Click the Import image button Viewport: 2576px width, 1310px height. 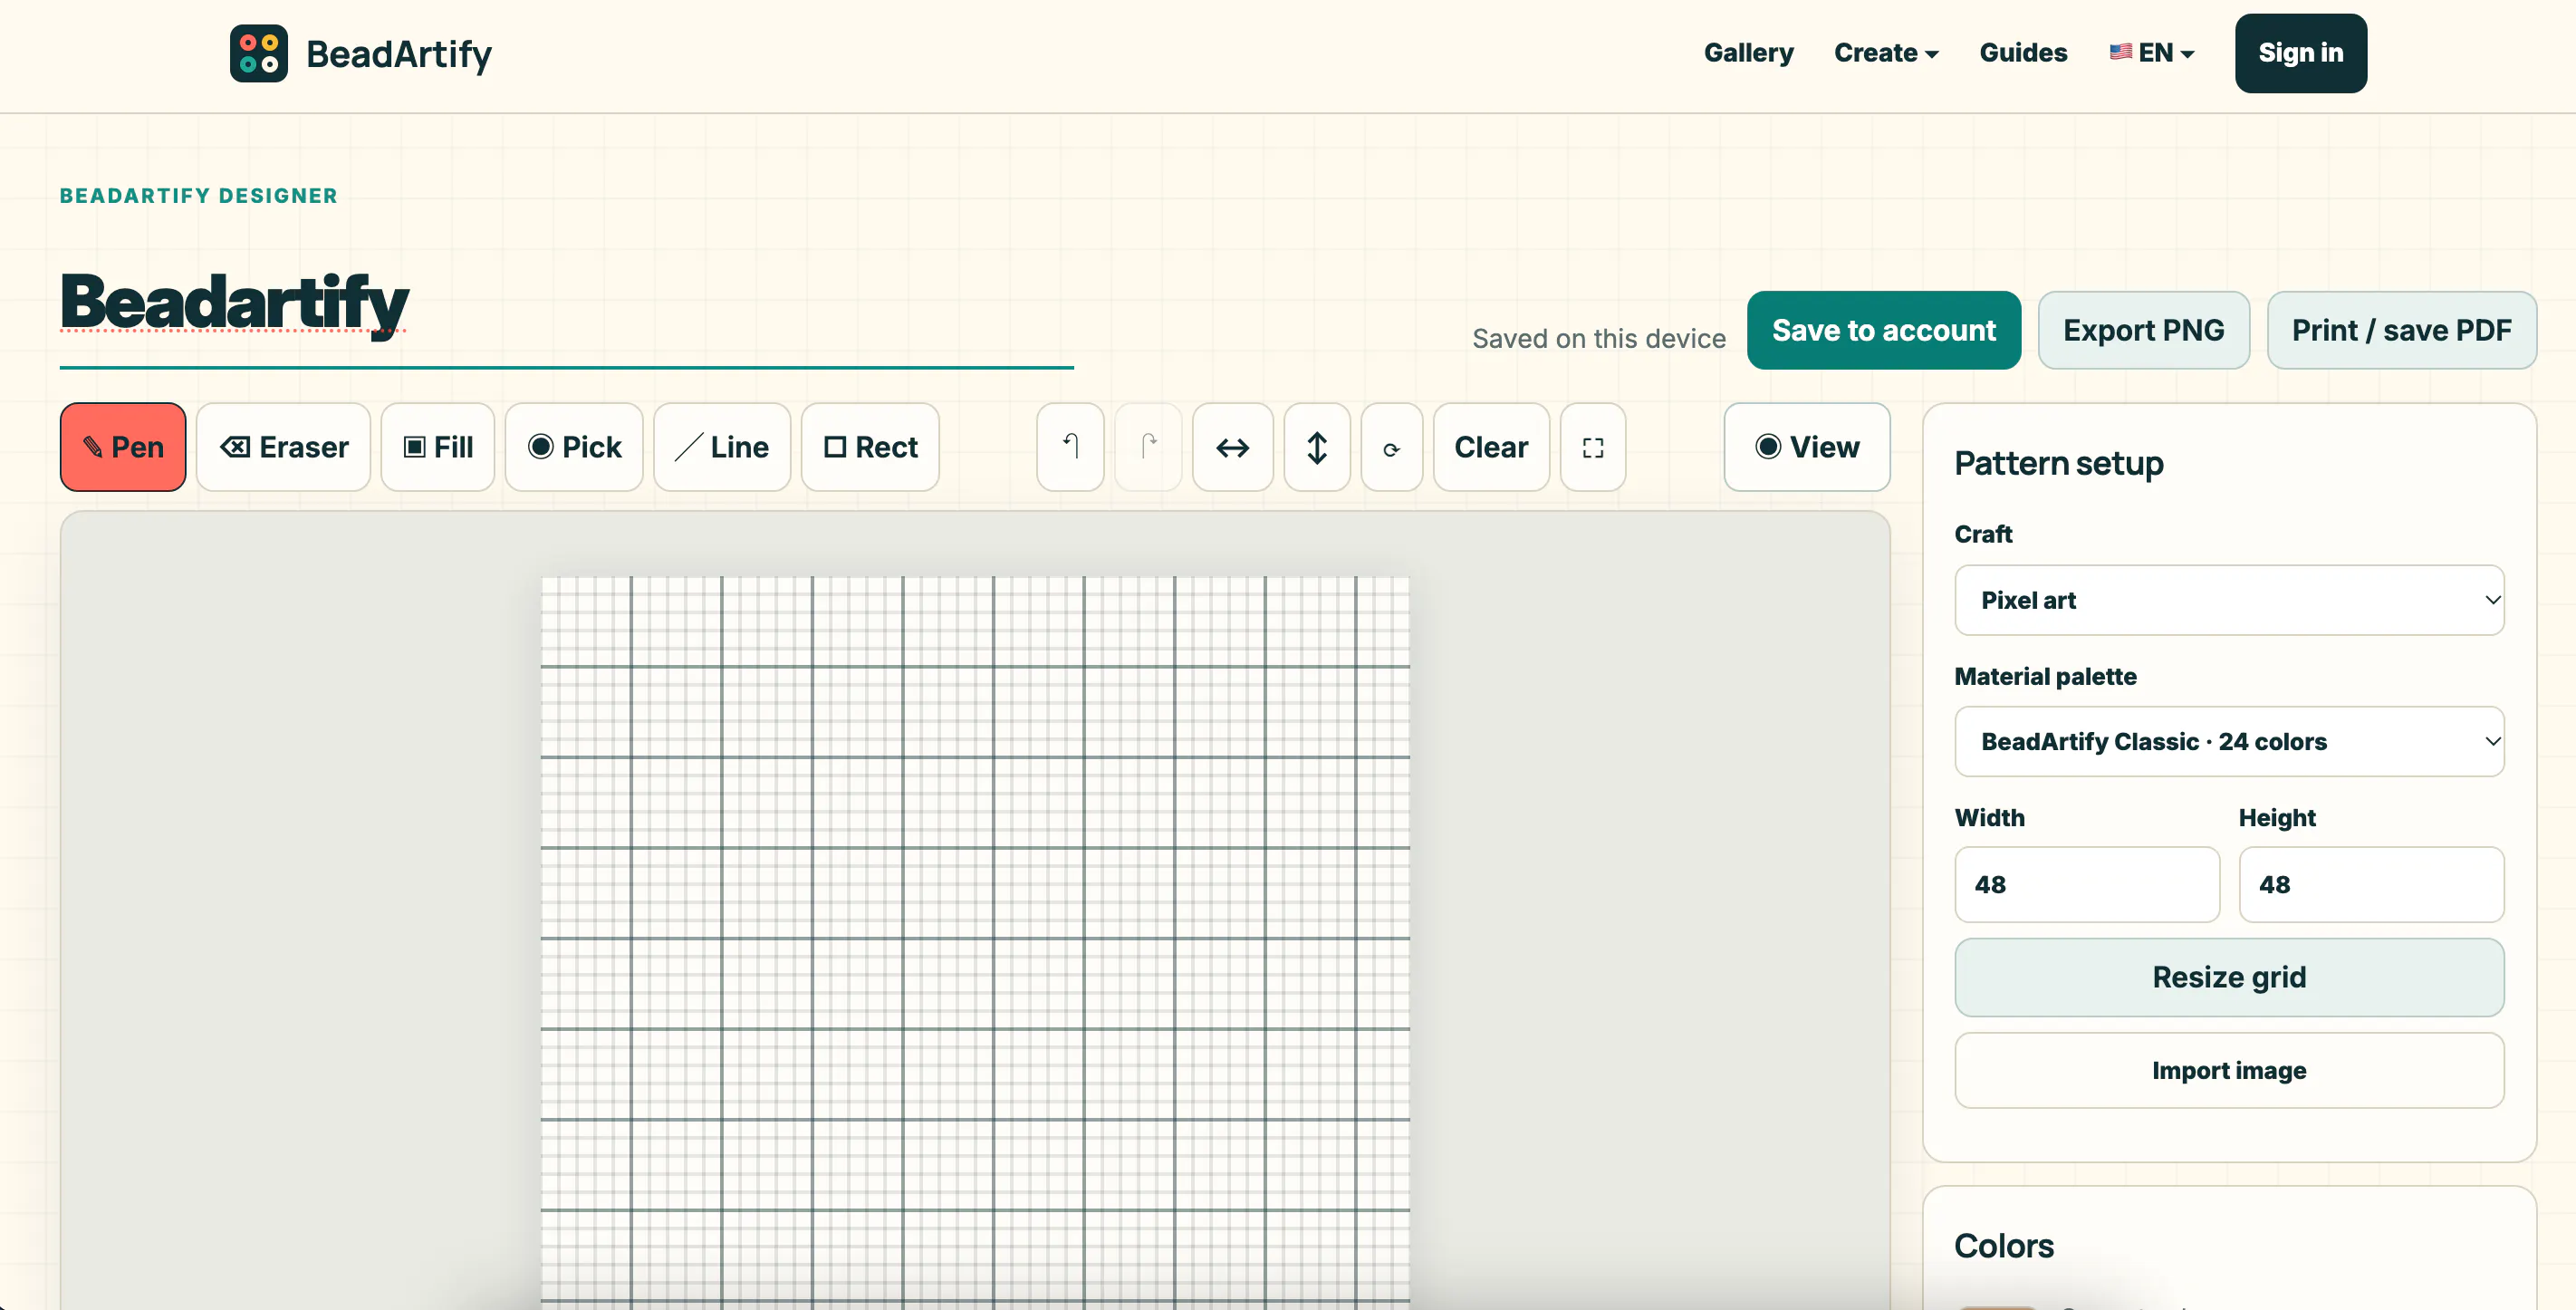[x=2229, y=1070]
